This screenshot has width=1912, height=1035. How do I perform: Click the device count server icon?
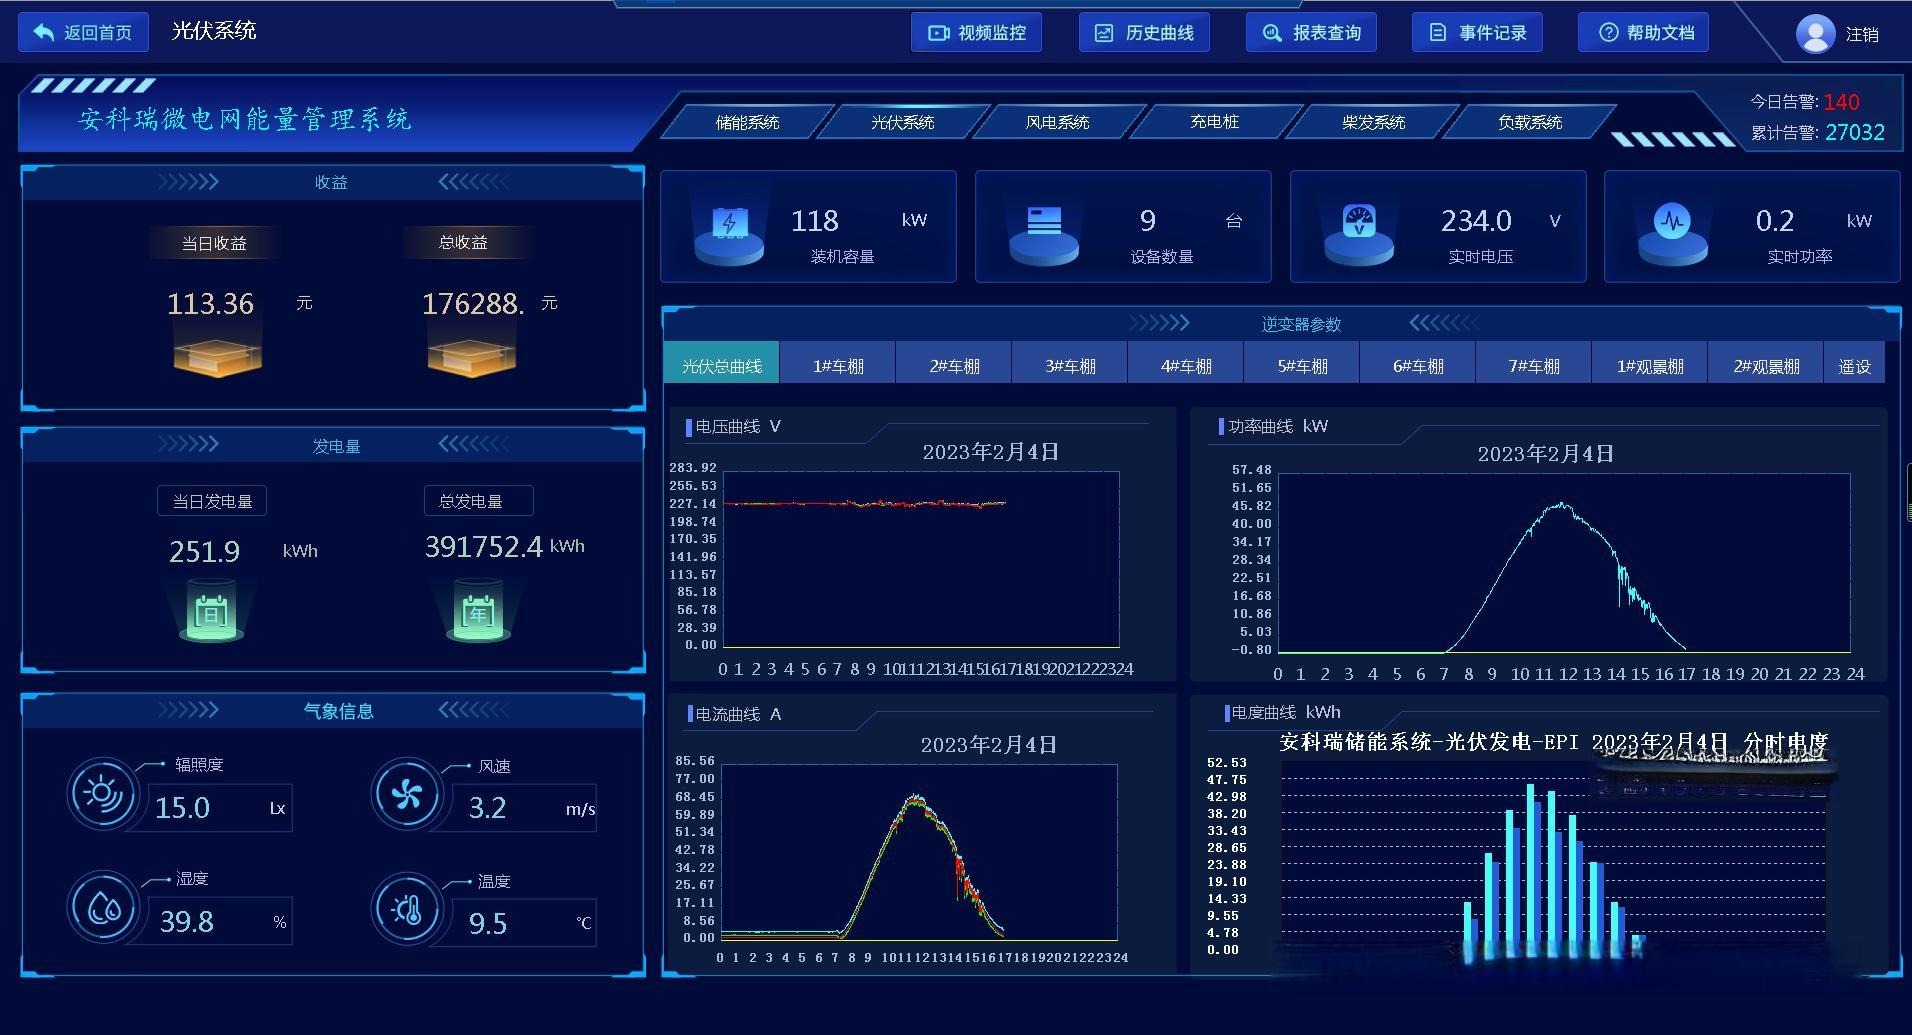(1043, 222)
